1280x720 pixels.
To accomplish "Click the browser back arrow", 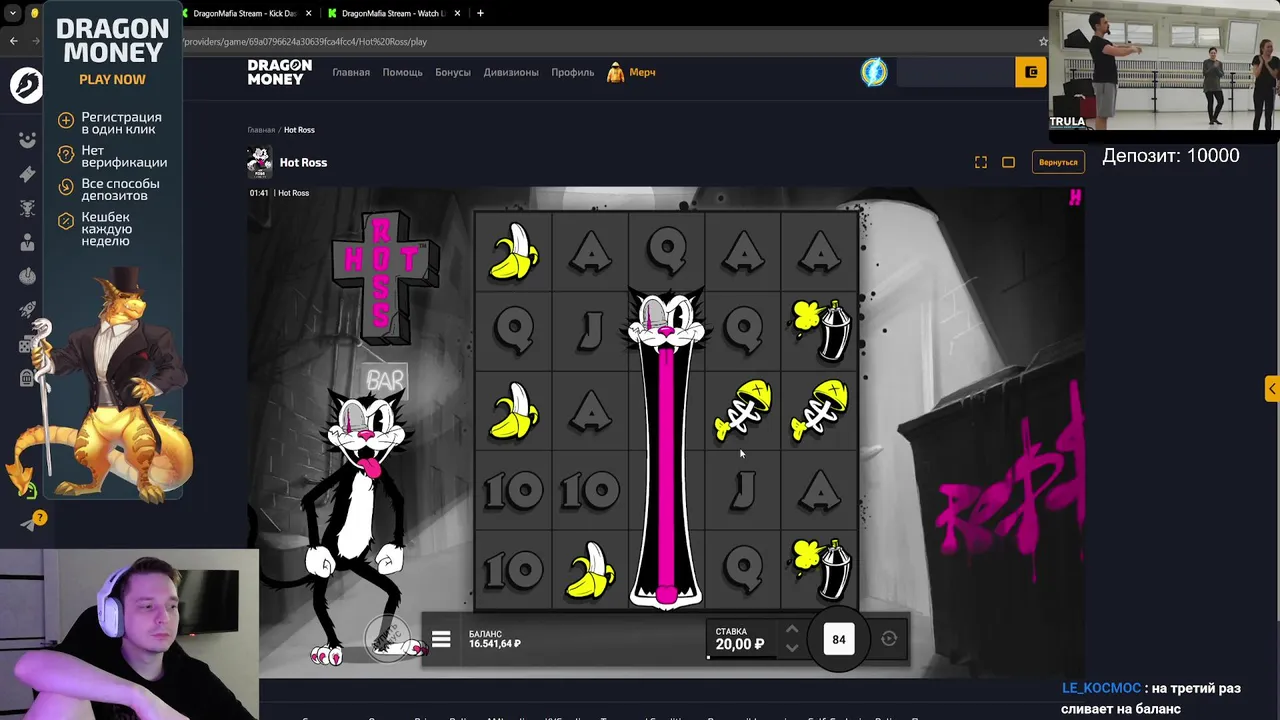I will (13, 41).
